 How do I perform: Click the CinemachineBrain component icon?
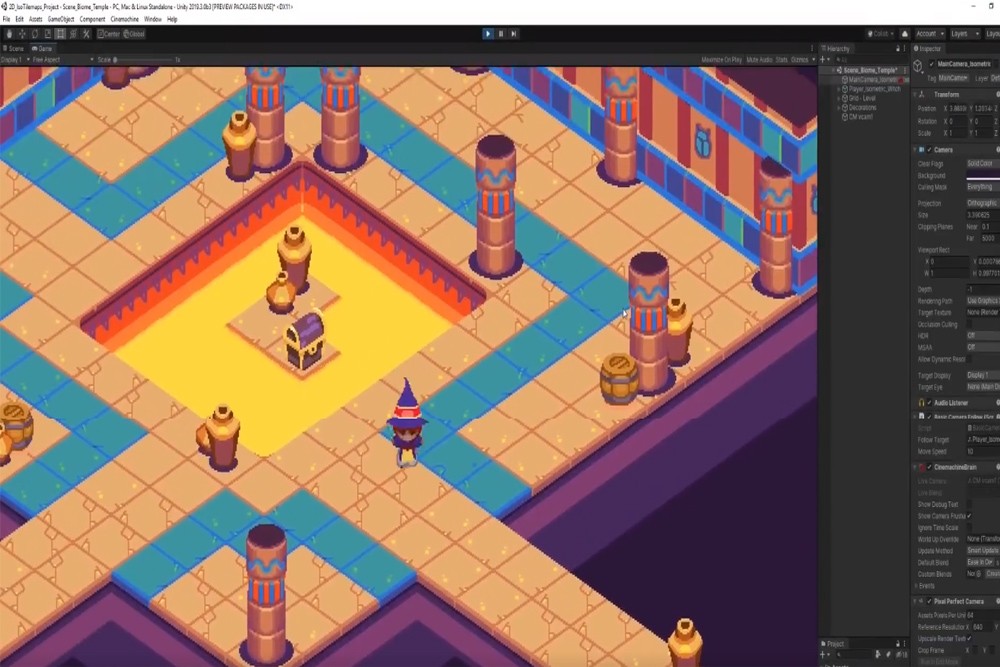[922, 467]
